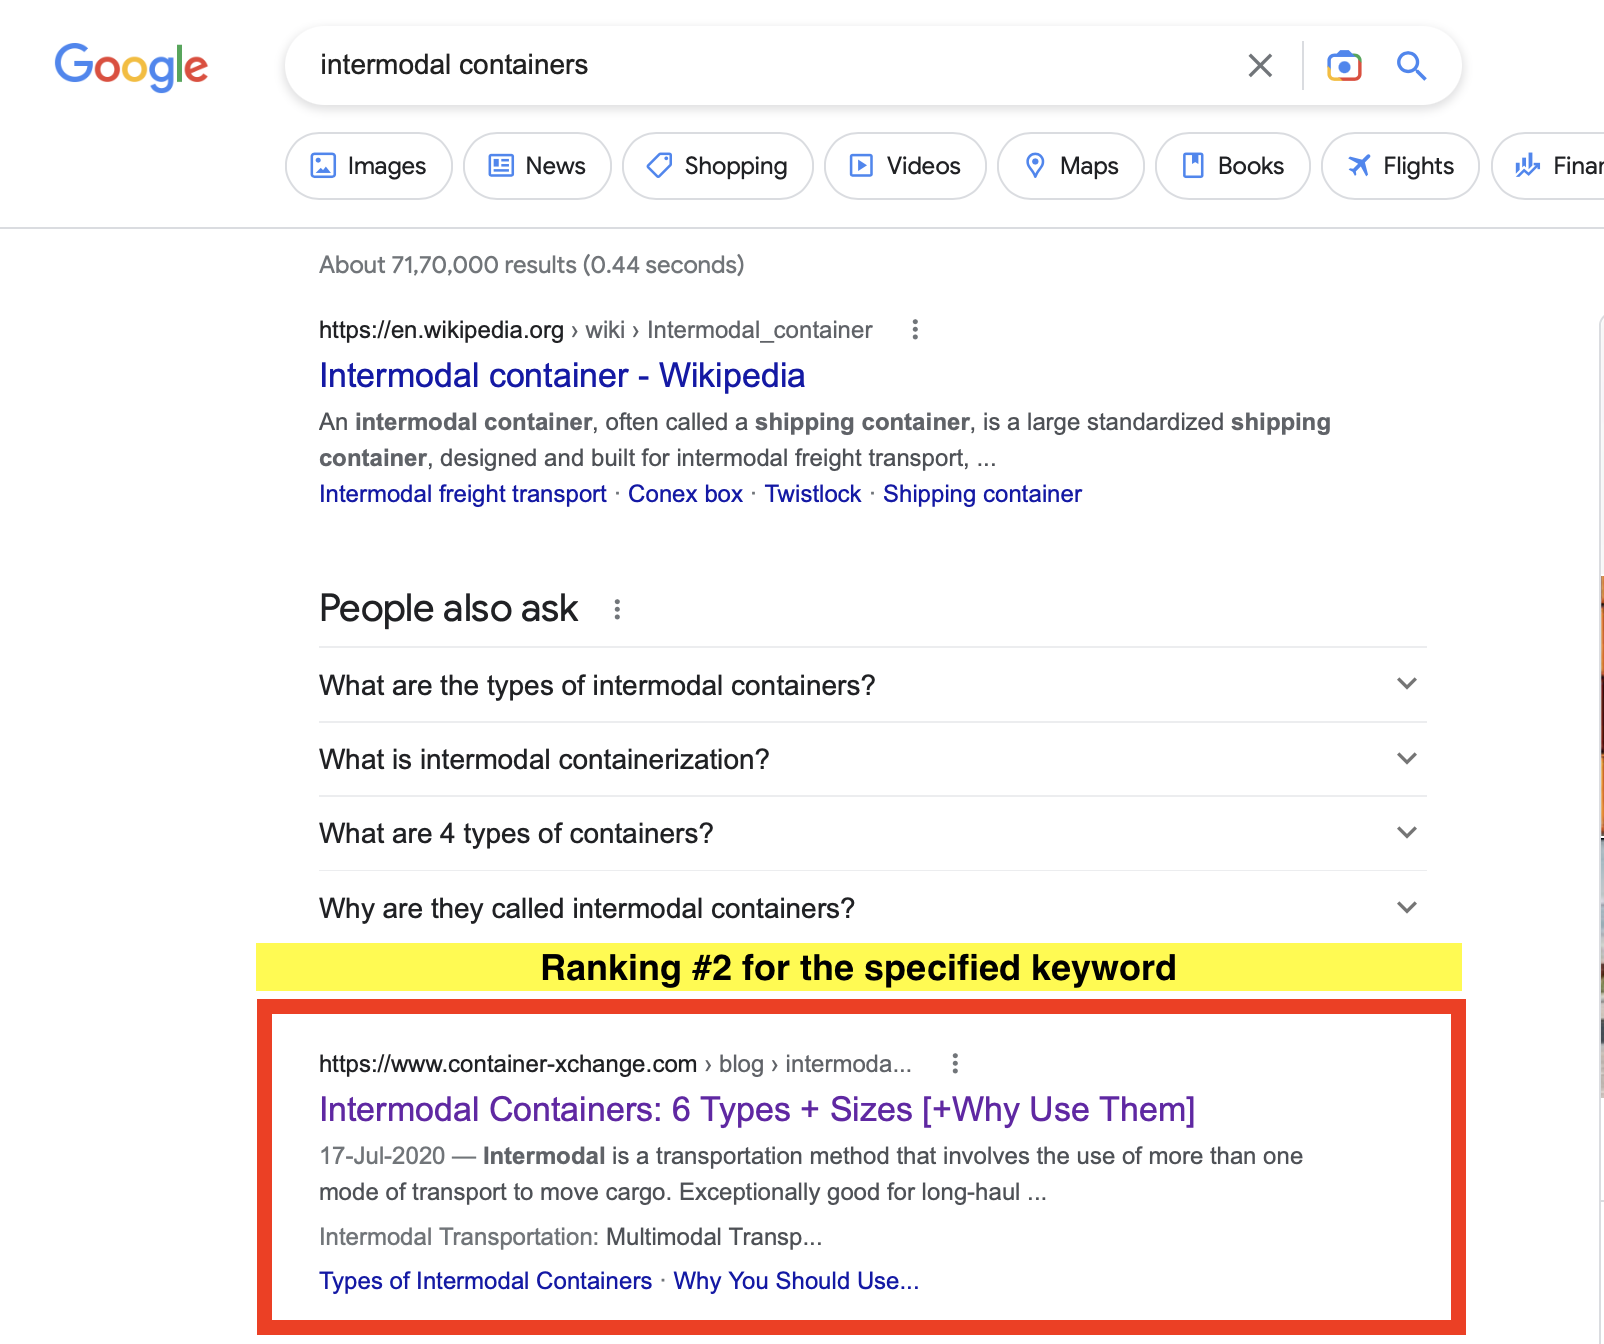
Task: Open search by image camera
Action: [x=1344, y=66]
